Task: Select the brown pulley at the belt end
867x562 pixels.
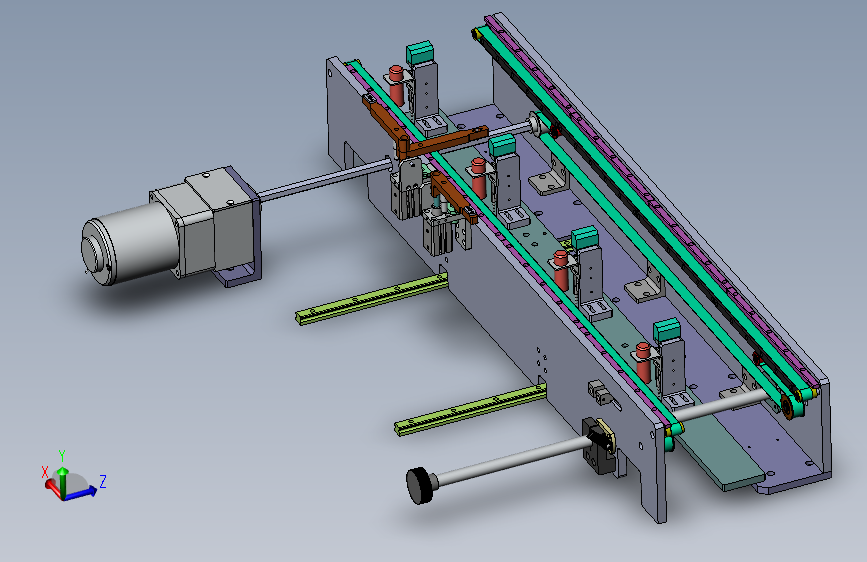Action: pyautogui.click(x=787, y=405)
